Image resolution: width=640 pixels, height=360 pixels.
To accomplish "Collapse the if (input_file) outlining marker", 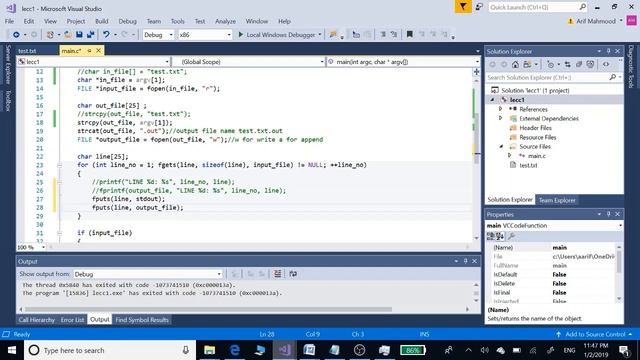I will pyautogui.click(x=60, y=233).
